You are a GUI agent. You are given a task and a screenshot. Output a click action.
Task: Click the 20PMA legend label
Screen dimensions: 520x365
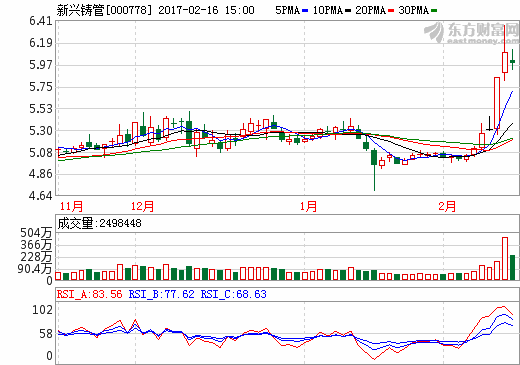pyautogui.click(x=370, y=10)
